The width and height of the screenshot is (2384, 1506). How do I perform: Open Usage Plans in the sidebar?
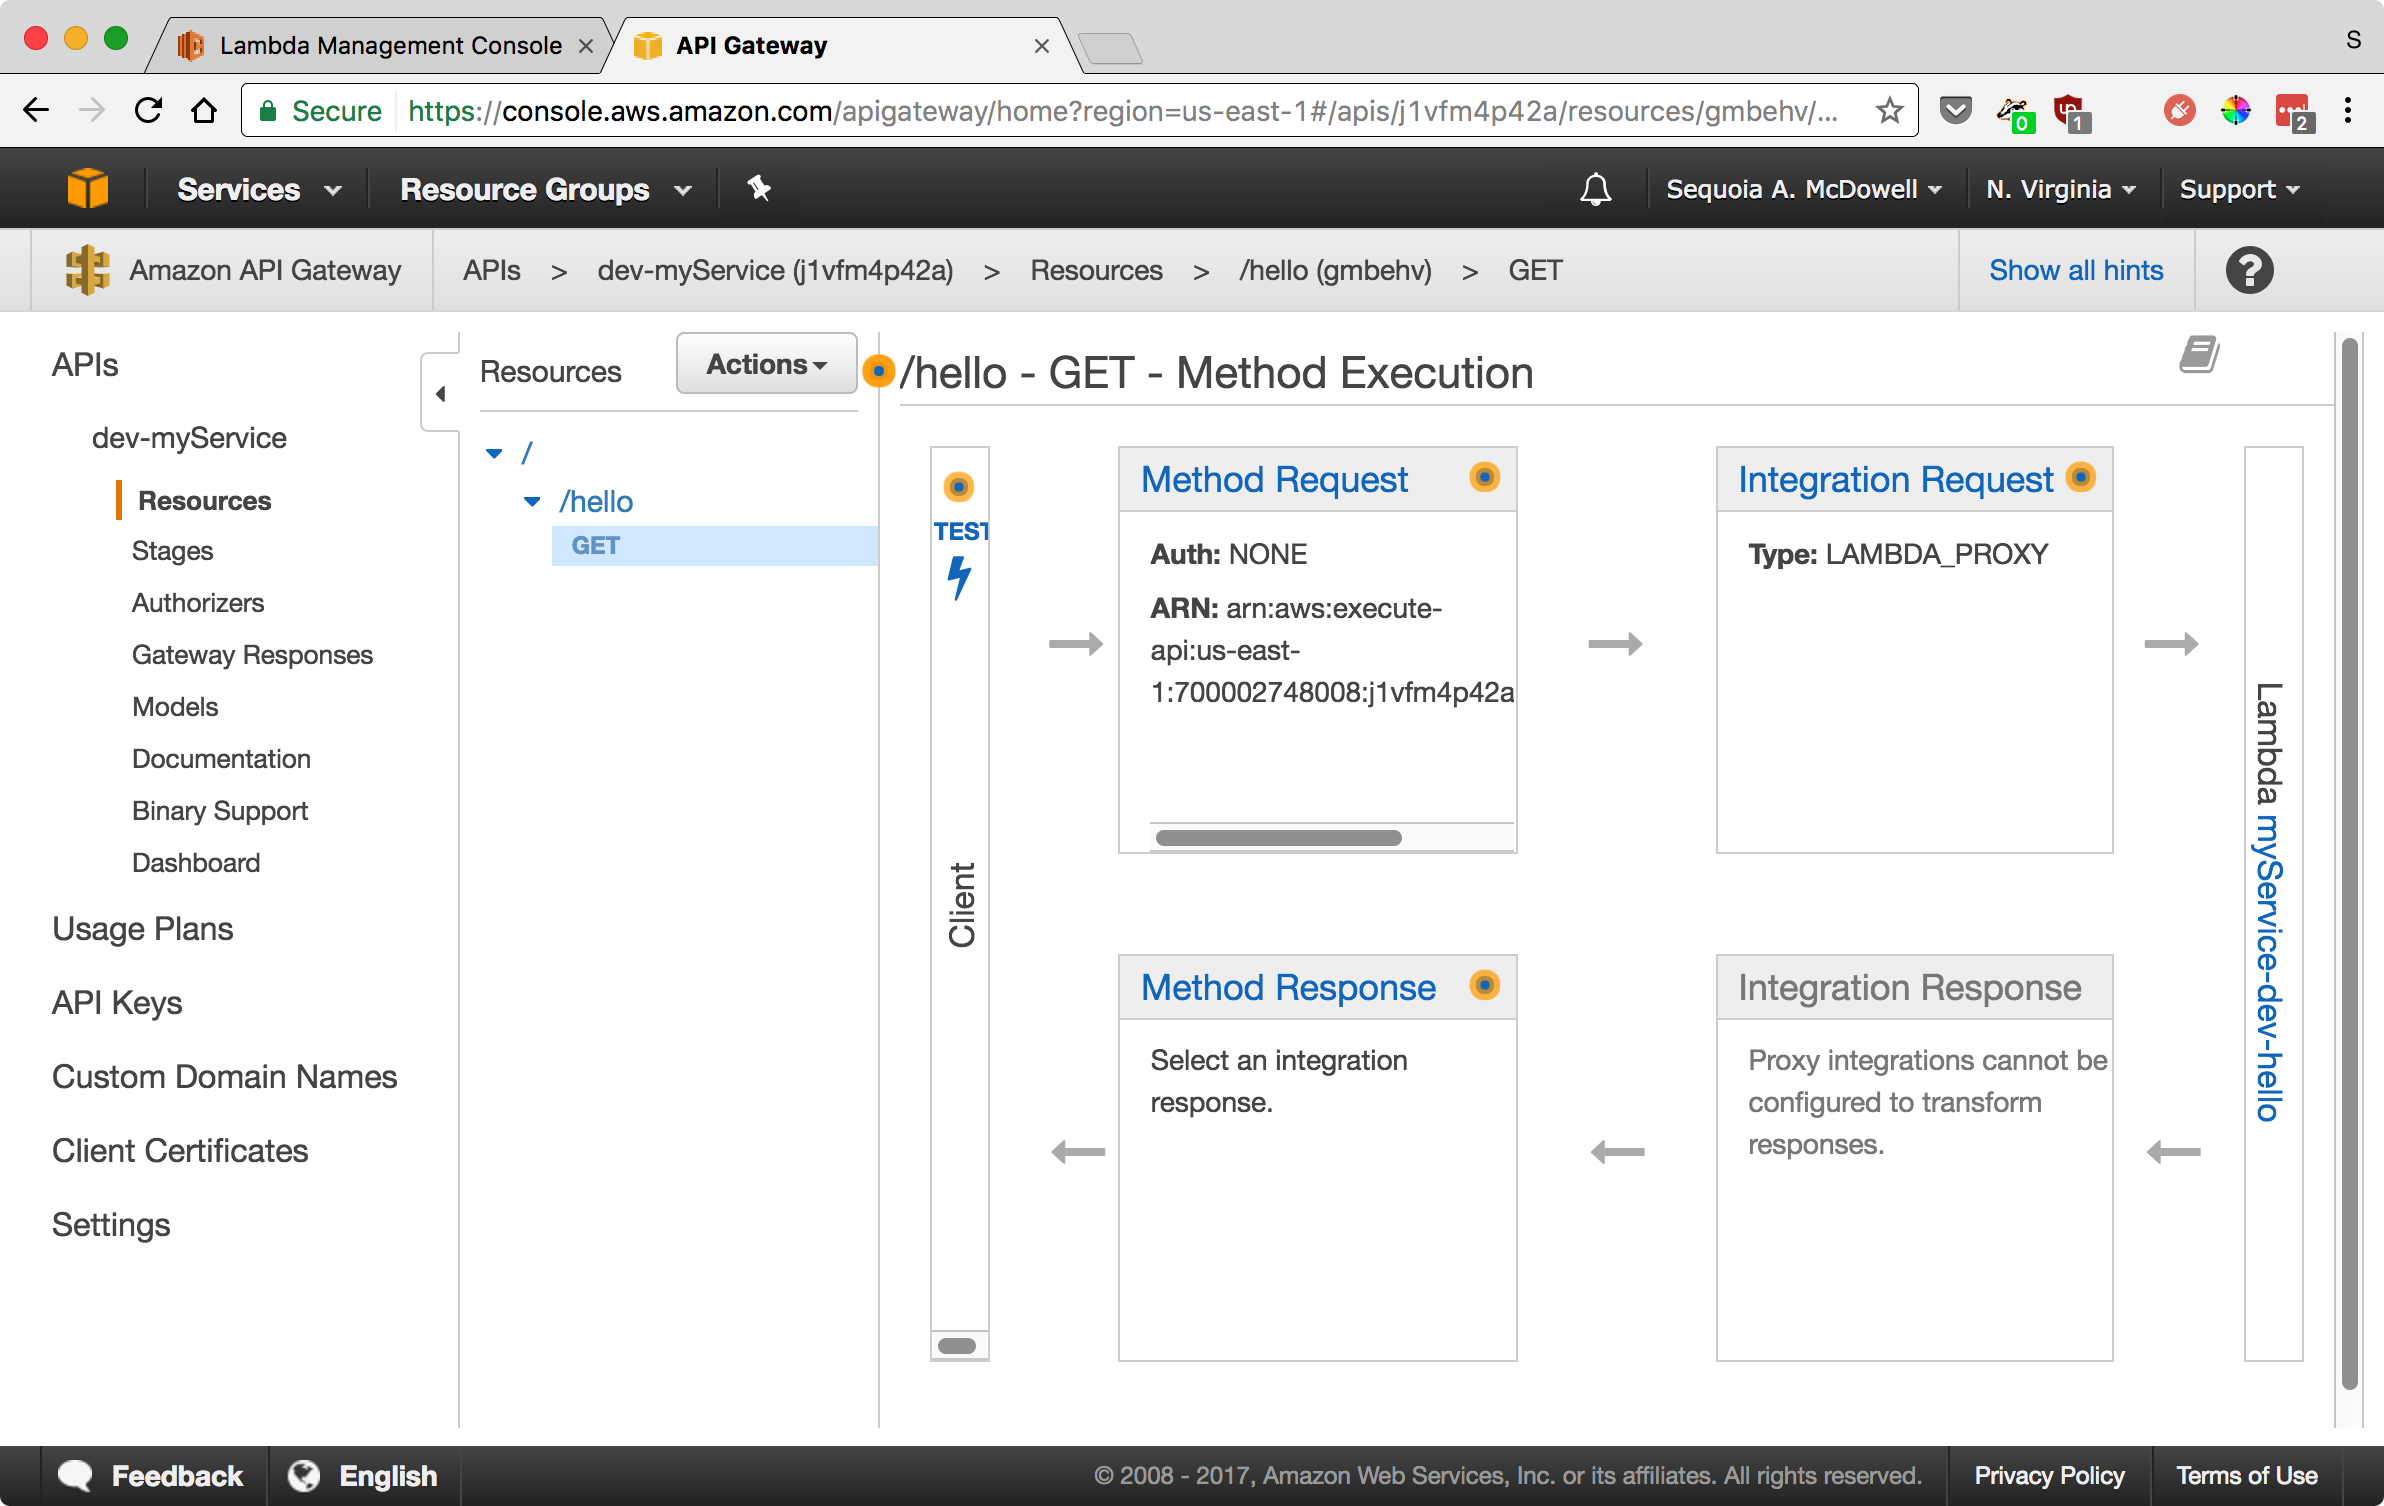(x=142, y=929)
